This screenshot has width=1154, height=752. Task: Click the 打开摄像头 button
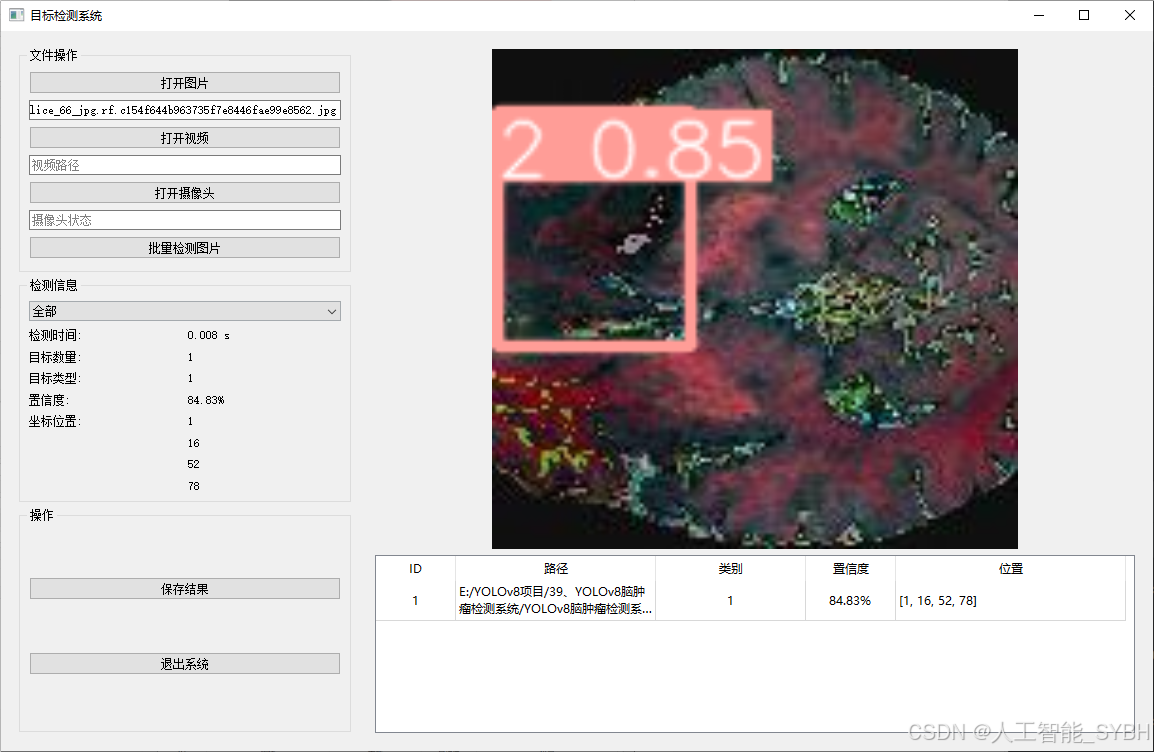(185, 193)
